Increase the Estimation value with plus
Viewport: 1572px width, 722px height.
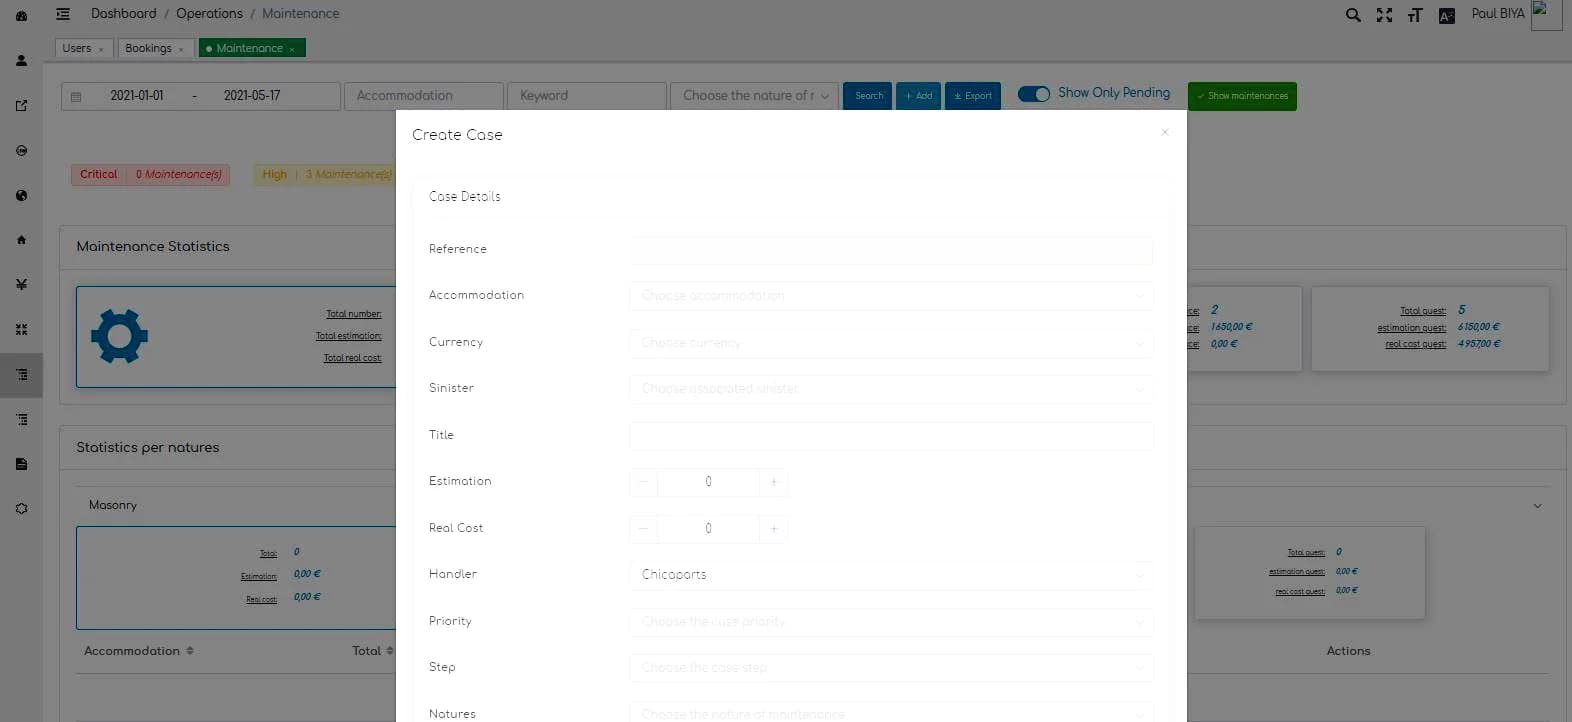pyautogui.click(x=773, y=482)
